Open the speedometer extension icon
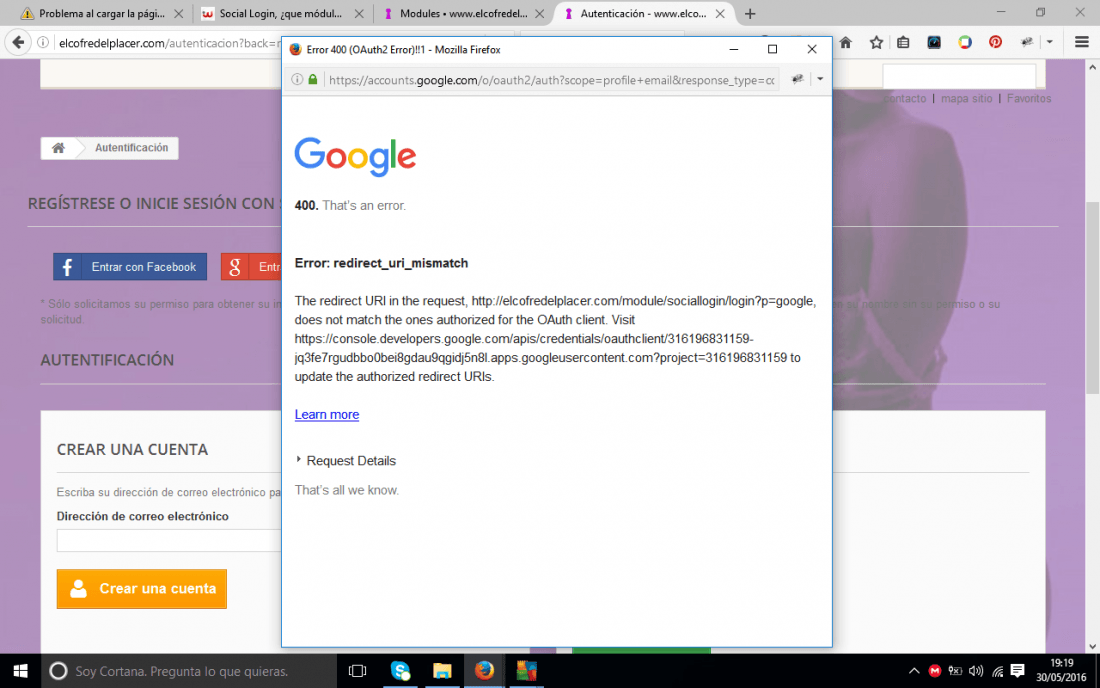 point(934,43)
